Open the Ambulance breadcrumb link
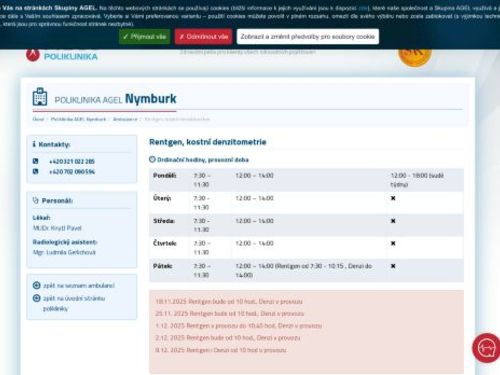500x375 pixels. click(125, 119)
